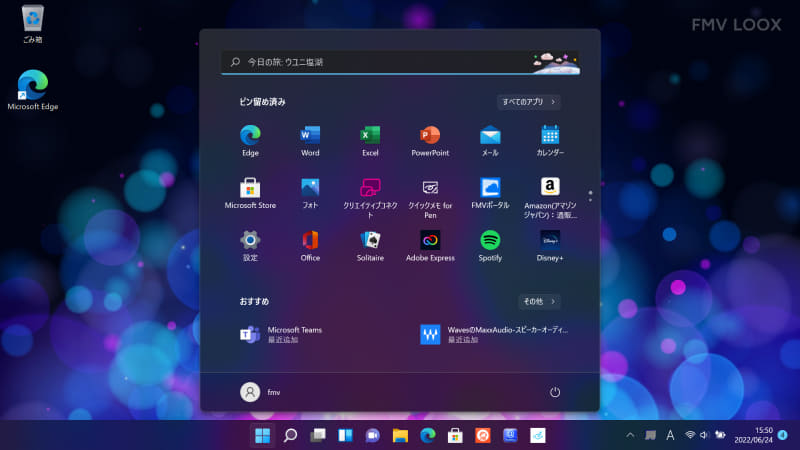The width and height of the screenshot is (800, 450).
Task: Click the gray tray icon beside the hidden-icons chevron
Action: click(650, 435)
